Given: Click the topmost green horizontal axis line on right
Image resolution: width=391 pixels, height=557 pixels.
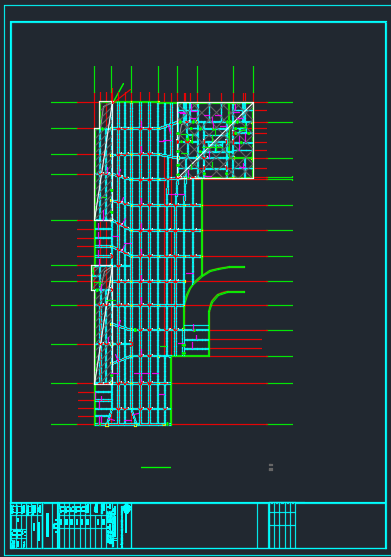Looking at the screenshot, I should pyautogui.click(x=280, y=103).
